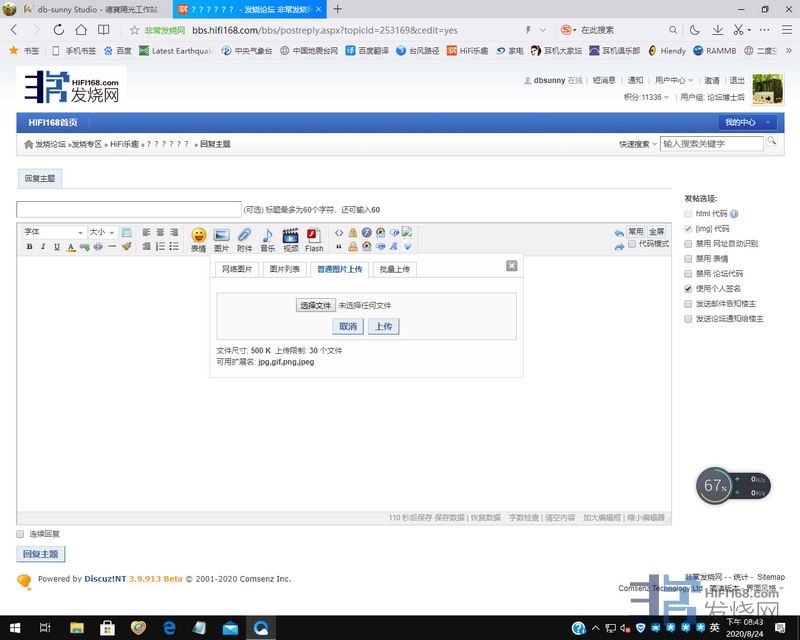This screenshot has width=800, height=640.
Task: Uncheck the 使用个人签名 option
Action: (688, 289)
